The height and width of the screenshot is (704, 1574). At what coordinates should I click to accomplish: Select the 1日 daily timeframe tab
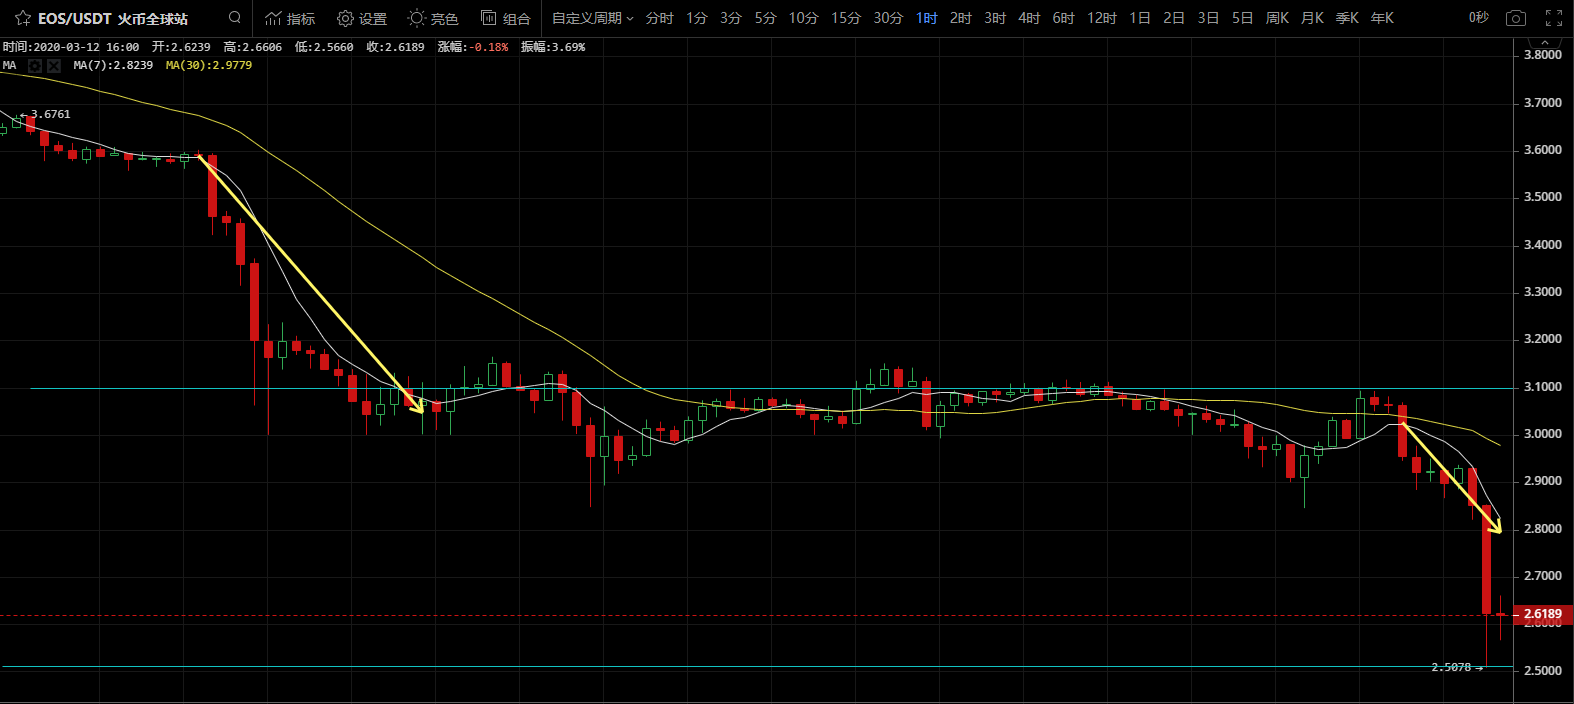(x=1139, y=18)
